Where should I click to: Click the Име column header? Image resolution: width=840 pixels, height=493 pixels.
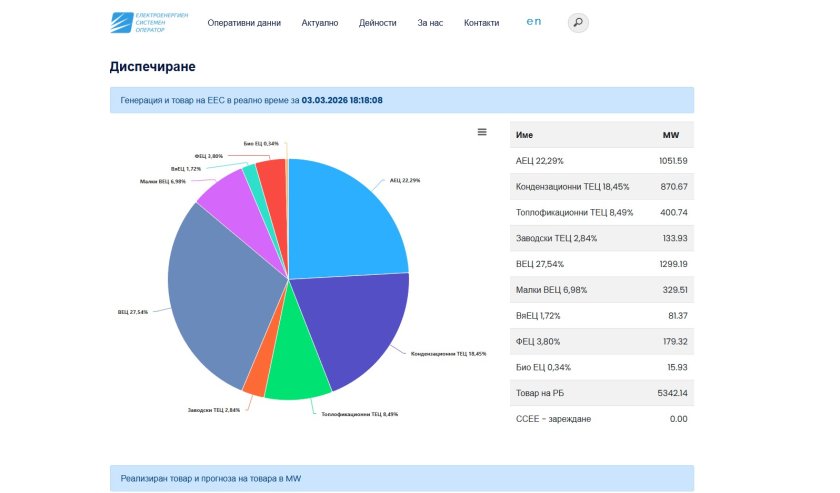click(x=524, y=135)
